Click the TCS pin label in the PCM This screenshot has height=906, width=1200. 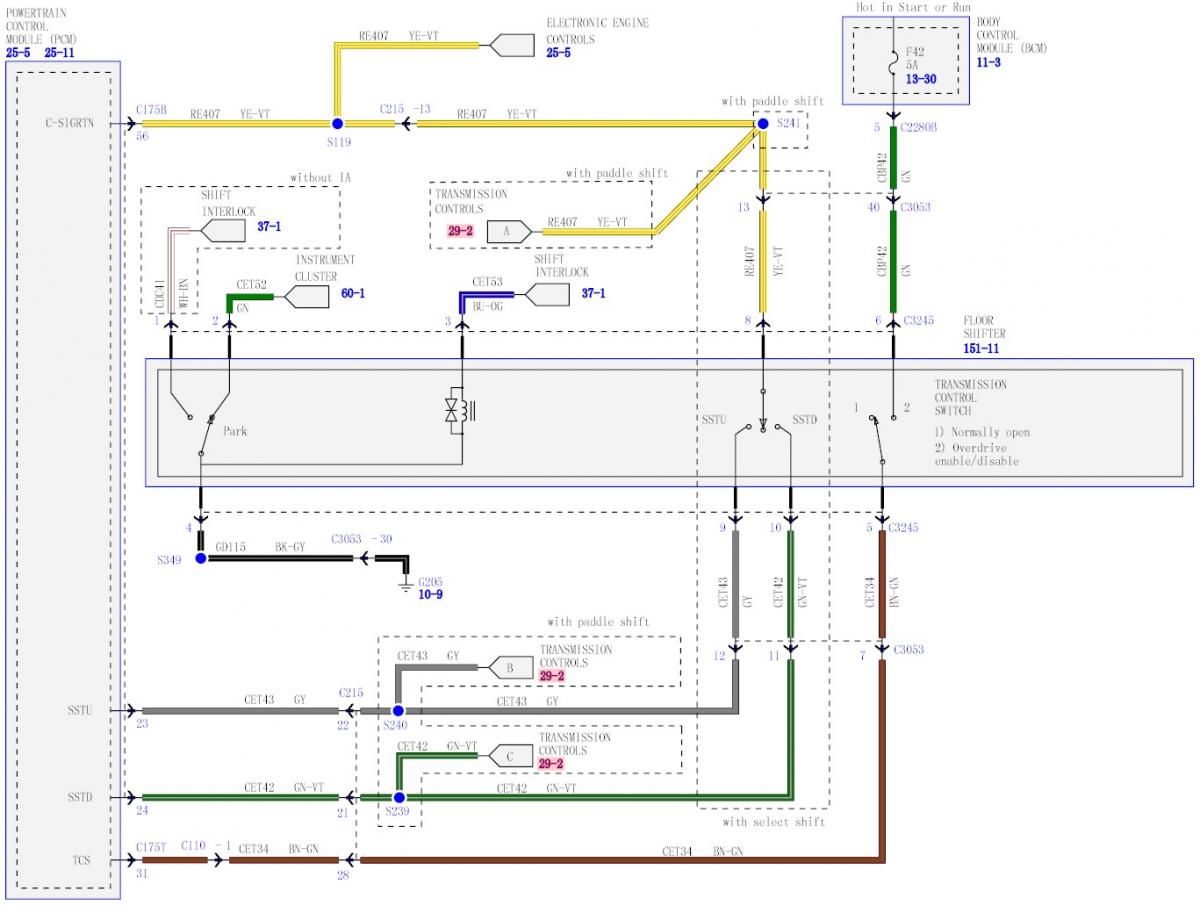(82, 860)
